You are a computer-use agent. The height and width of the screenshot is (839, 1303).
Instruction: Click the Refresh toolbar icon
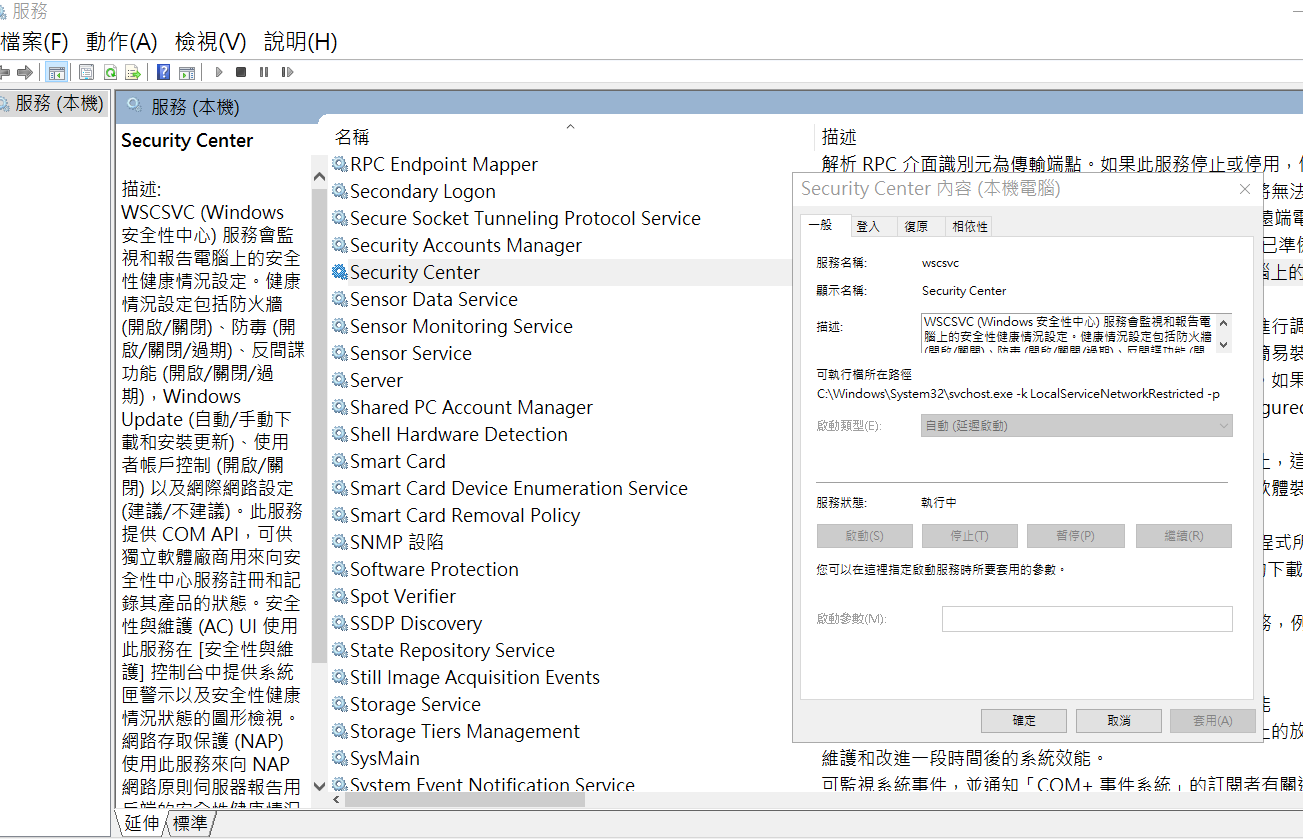point(110,72)
